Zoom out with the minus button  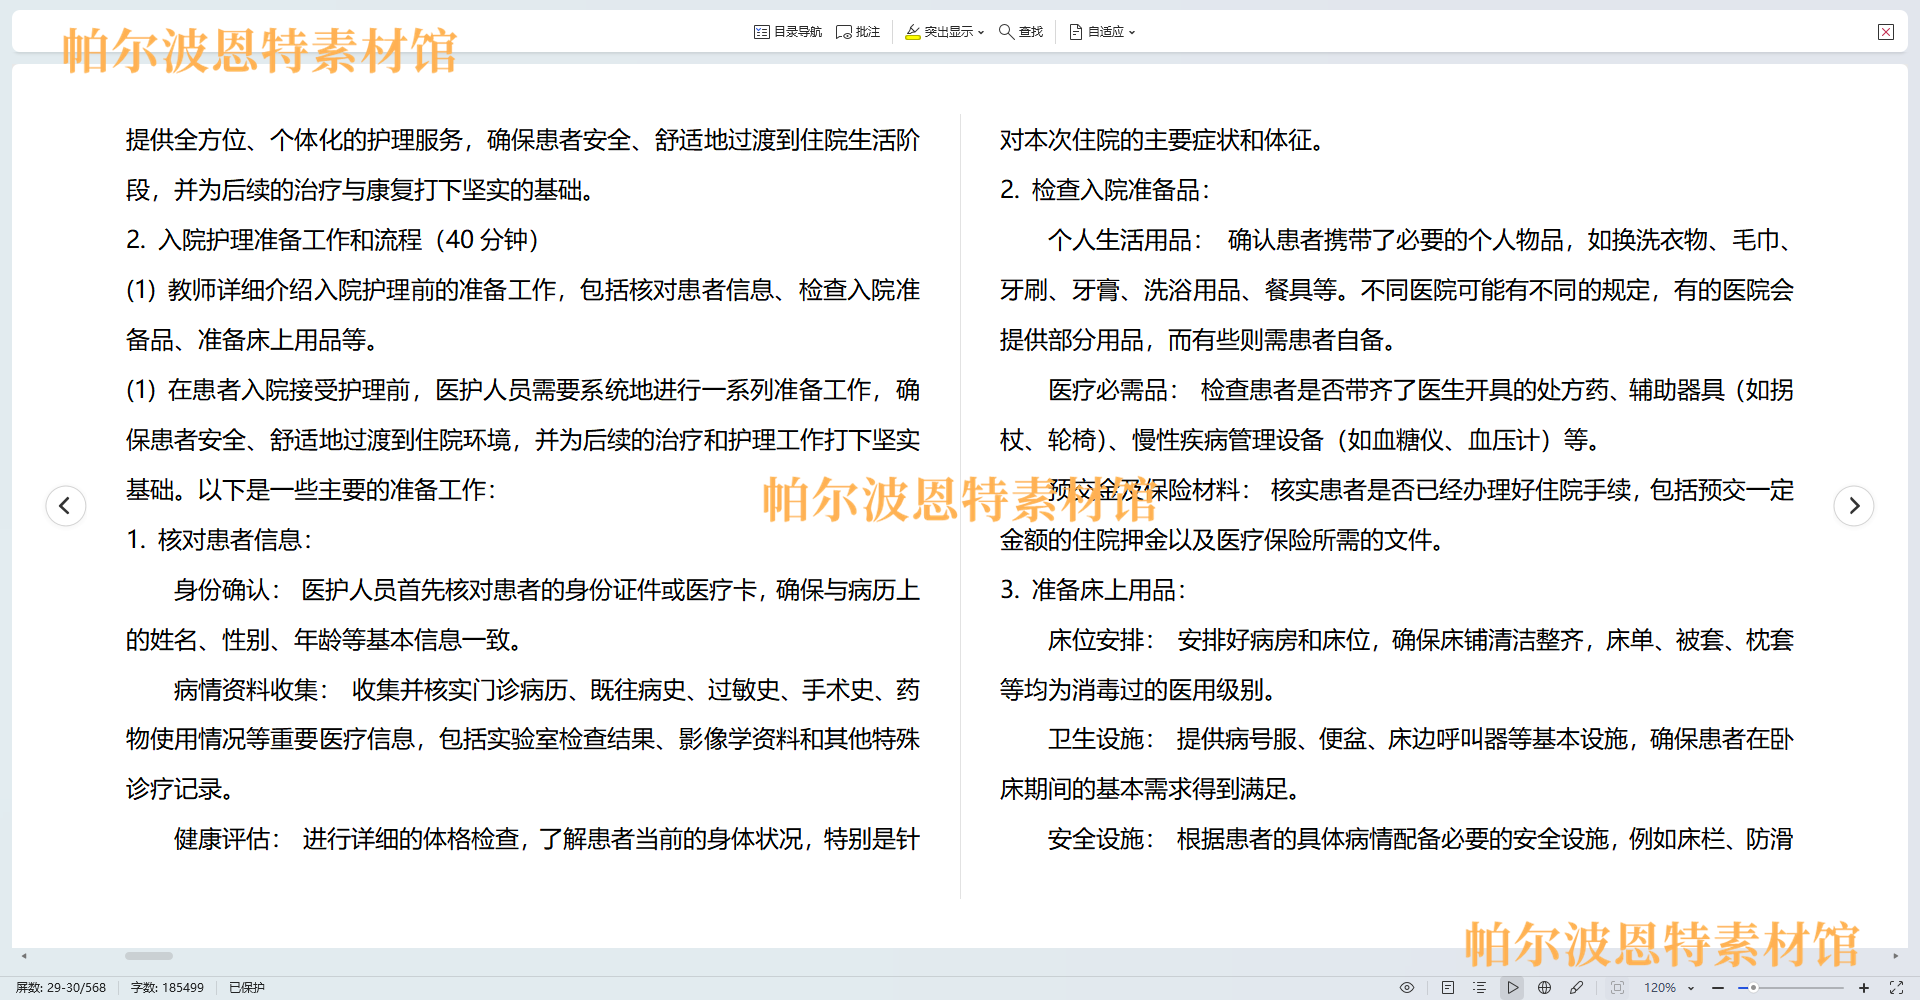tap(1718, 987)
